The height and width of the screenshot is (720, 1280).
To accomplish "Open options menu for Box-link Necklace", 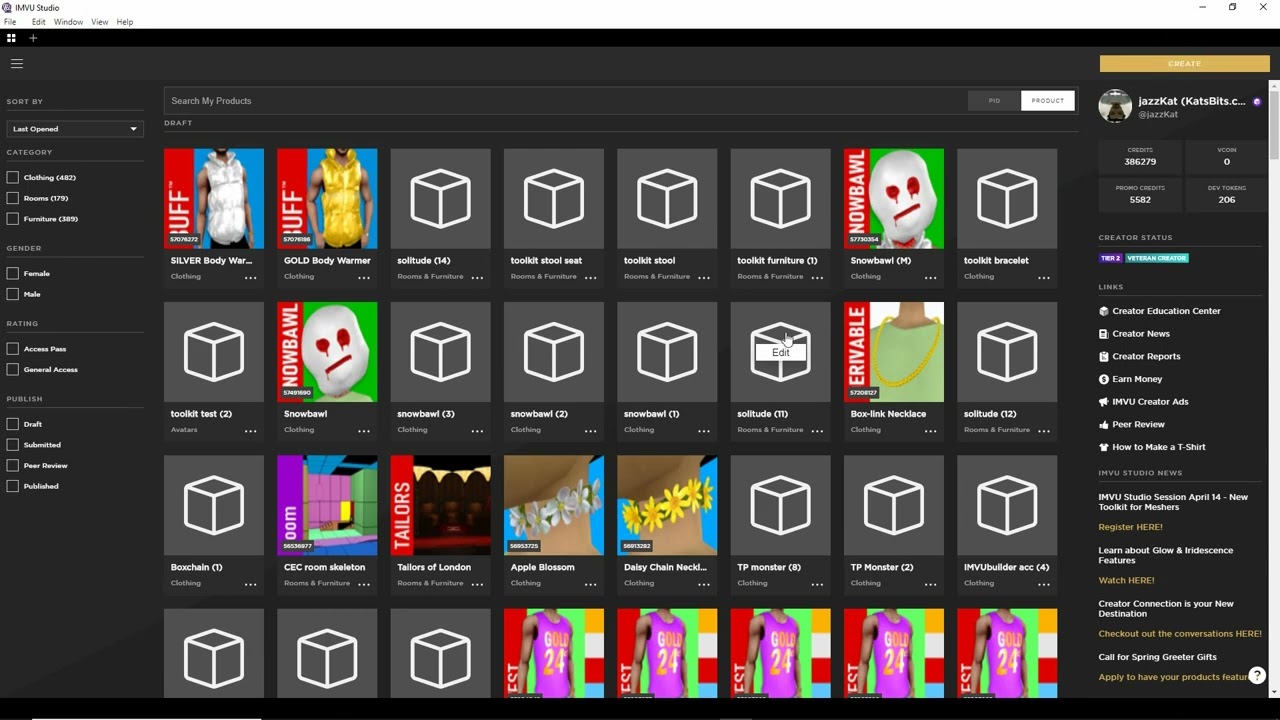I will coord(930,430).
